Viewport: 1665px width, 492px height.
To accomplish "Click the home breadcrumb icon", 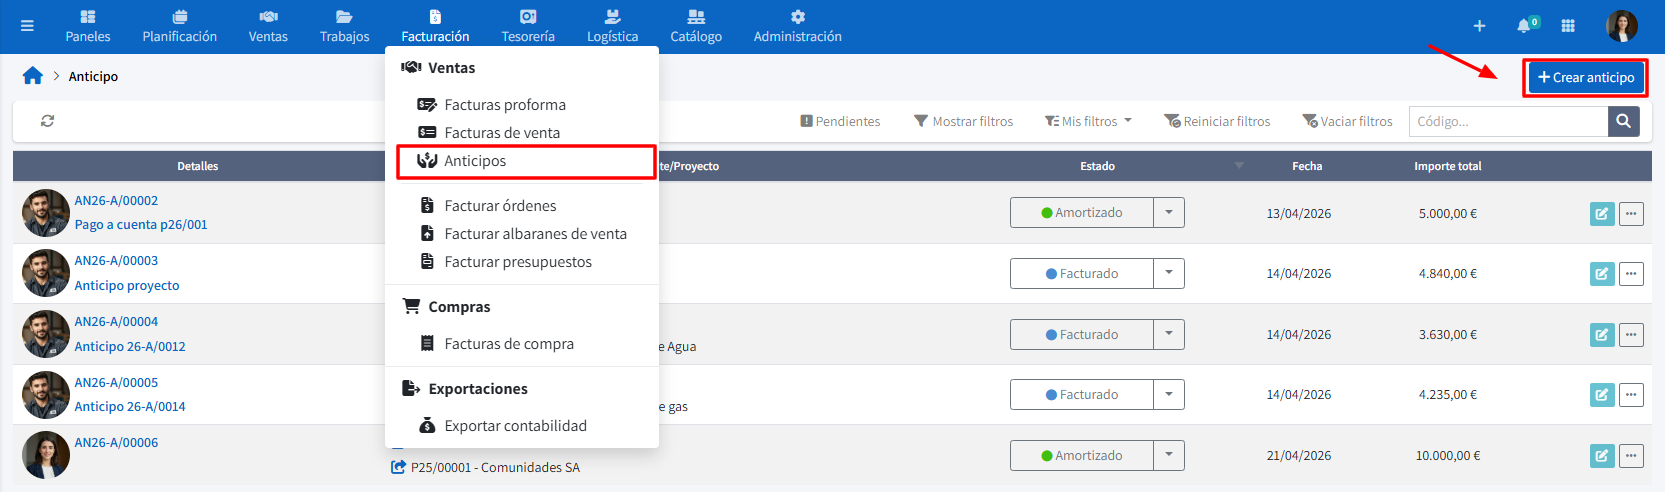I will tap(33, 76).
